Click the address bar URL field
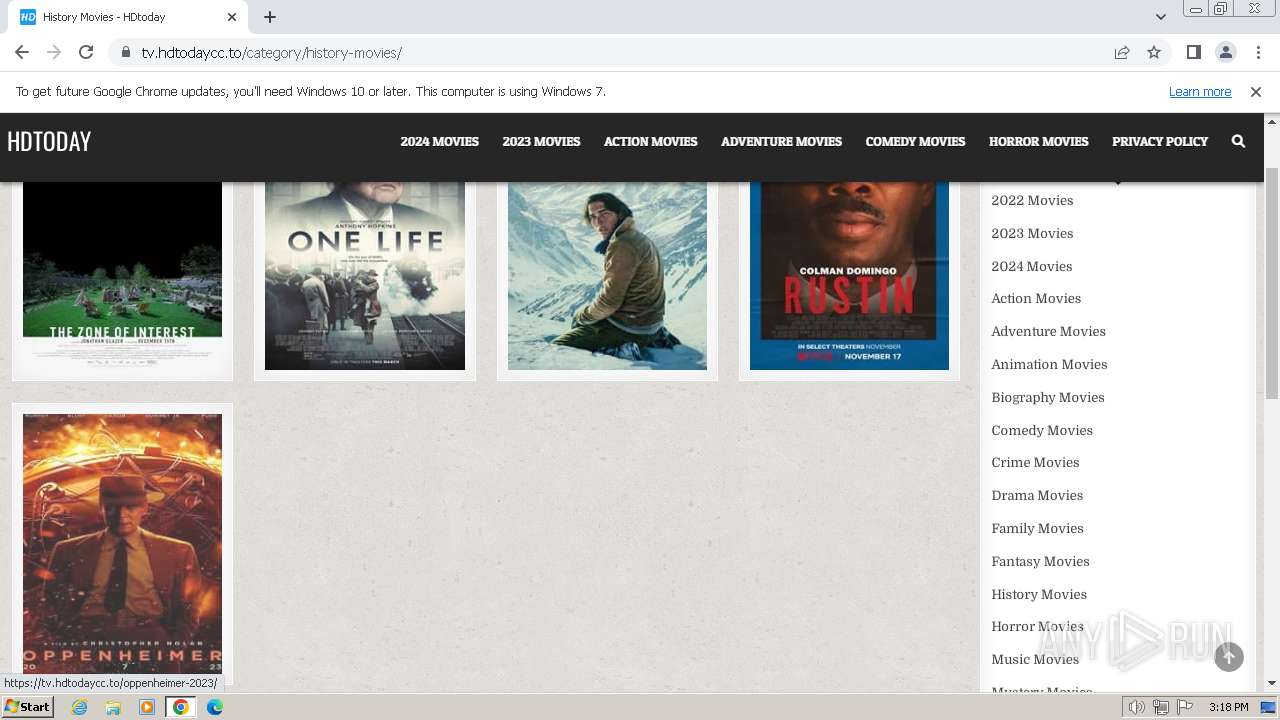This screenshot has height=720, width=1280. coord(620,53)
